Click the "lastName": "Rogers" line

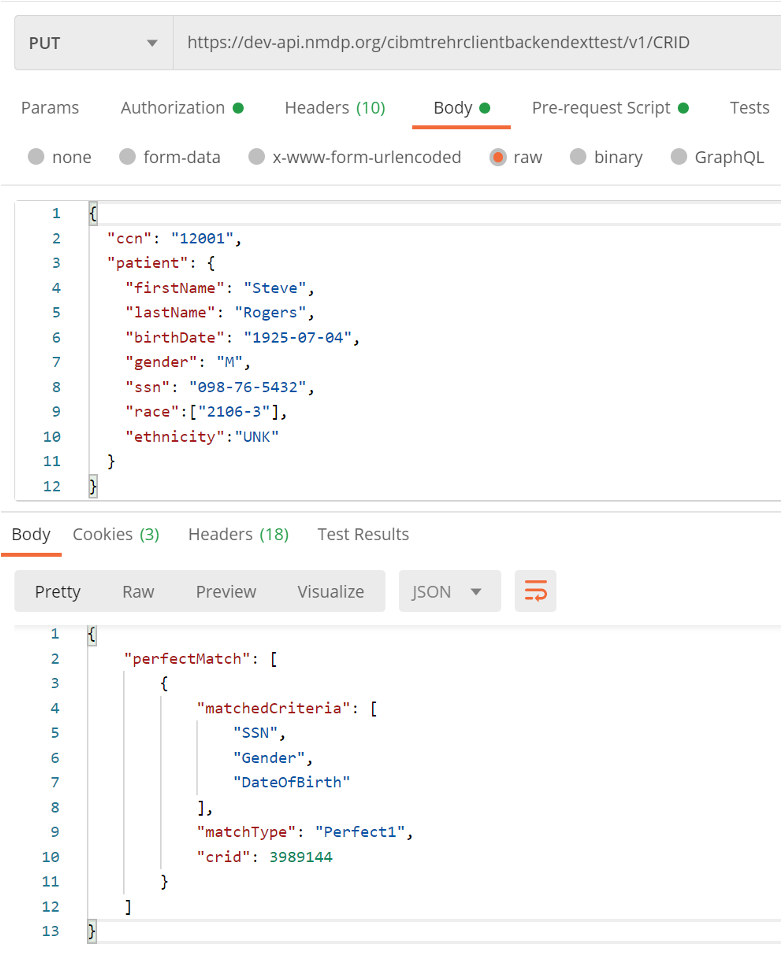point(219,313)
